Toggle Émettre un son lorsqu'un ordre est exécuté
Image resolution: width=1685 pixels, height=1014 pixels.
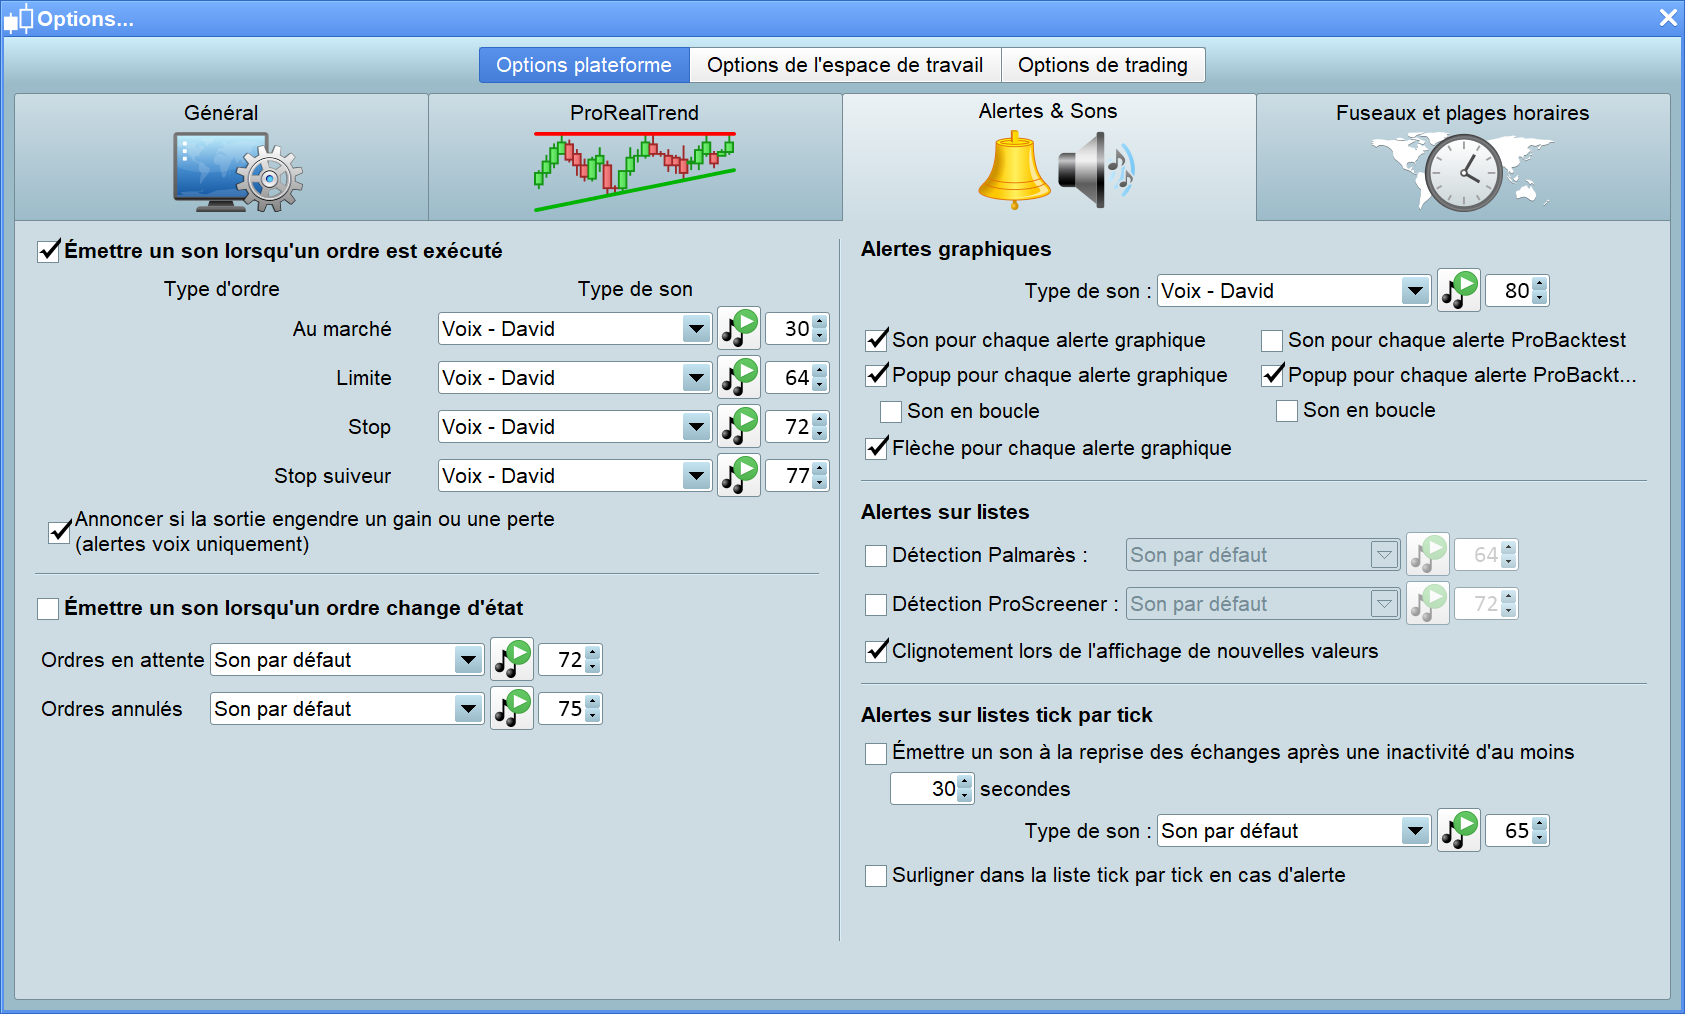(48, 251)
